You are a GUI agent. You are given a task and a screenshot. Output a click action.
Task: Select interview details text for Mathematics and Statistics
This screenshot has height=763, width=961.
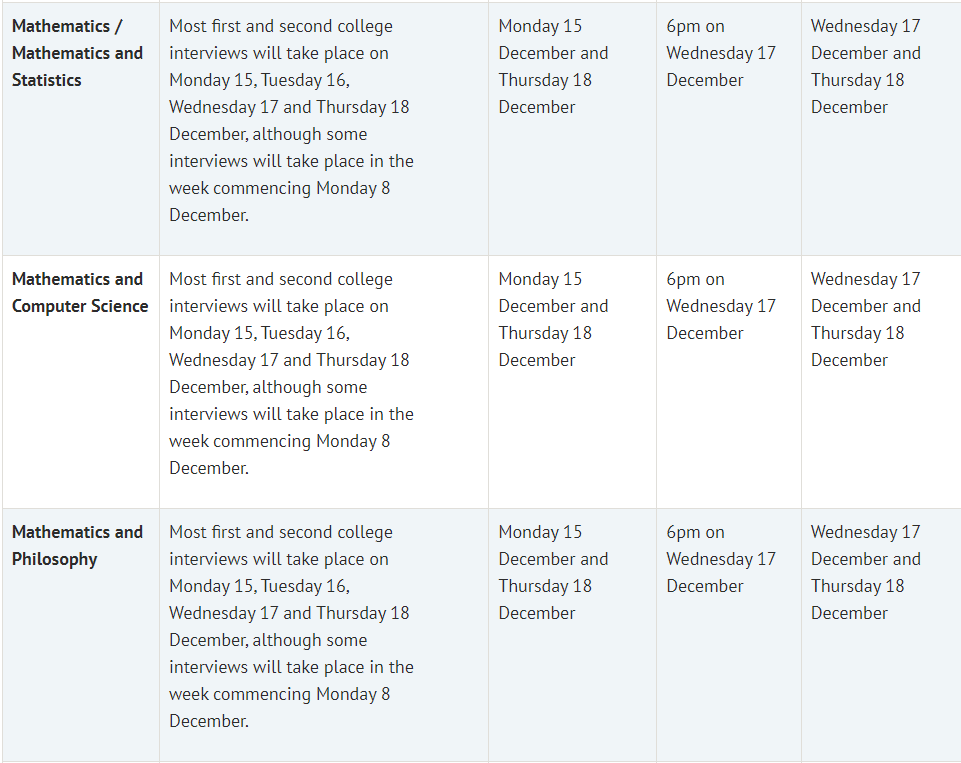coord(291,121)
